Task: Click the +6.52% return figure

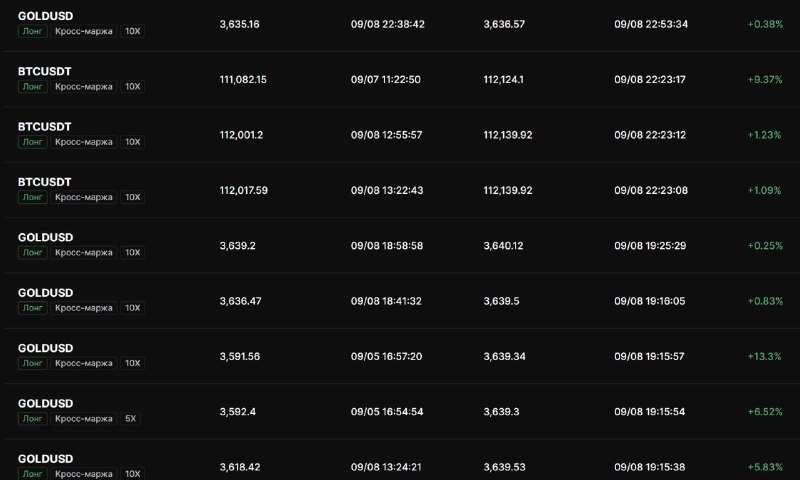Action: point(765,412)
